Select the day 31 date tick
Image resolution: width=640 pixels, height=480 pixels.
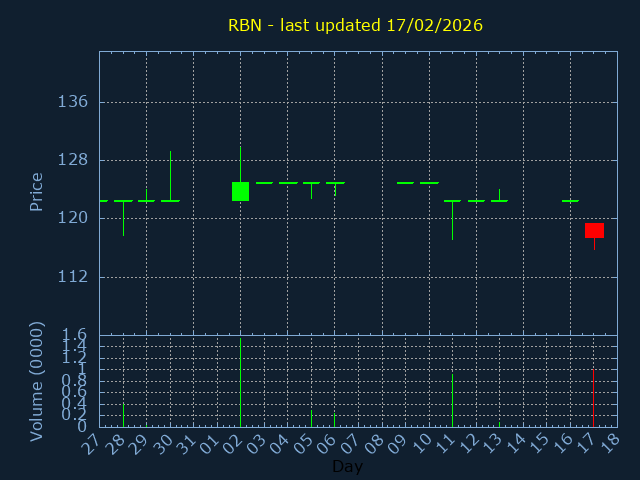(186, 443)
